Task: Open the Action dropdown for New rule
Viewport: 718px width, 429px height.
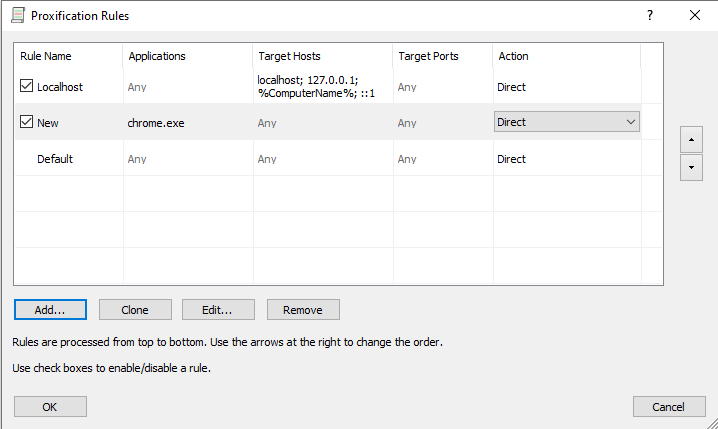Action: [x=566, y=122]
